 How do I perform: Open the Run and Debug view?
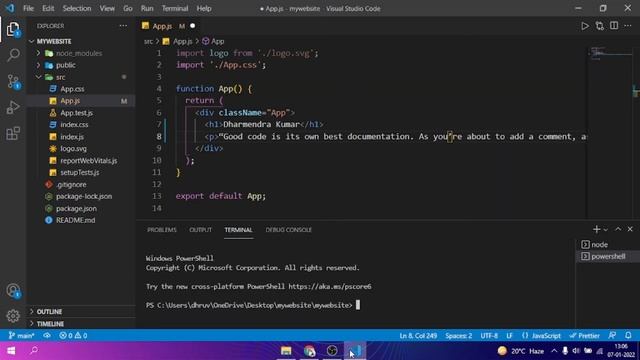click(x=13, y=107)
